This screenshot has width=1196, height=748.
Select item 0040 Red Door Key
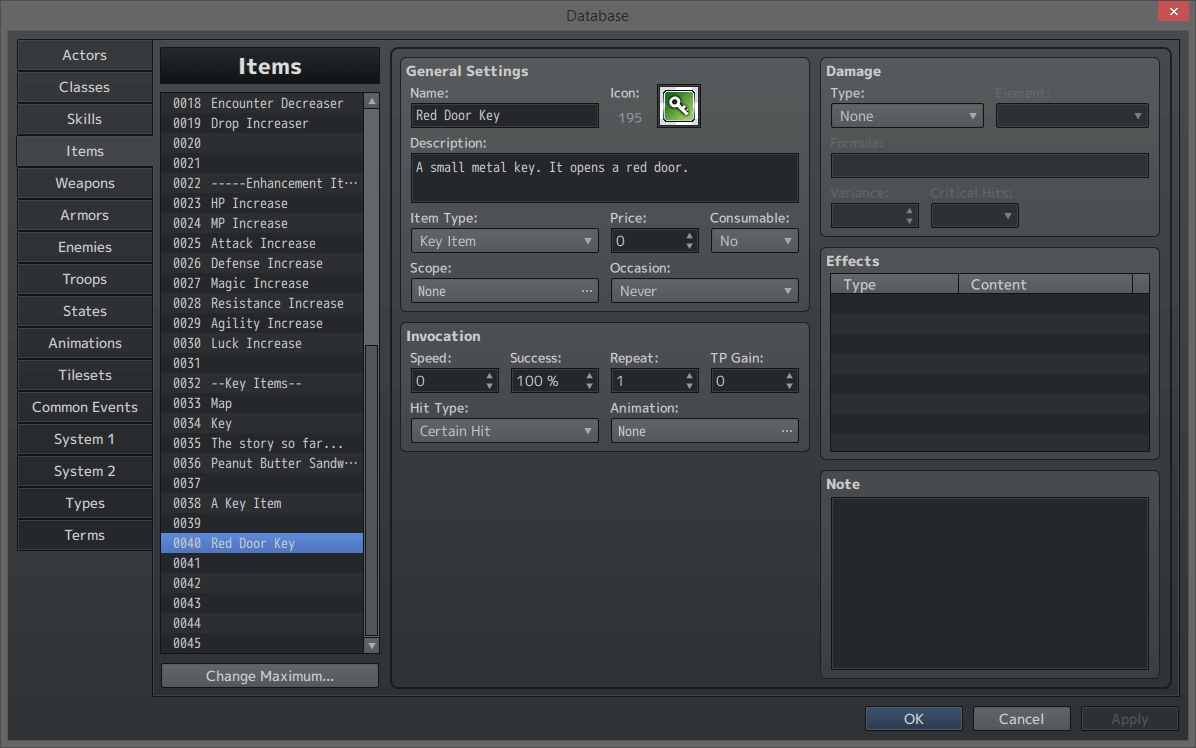[x=262, y=543]
